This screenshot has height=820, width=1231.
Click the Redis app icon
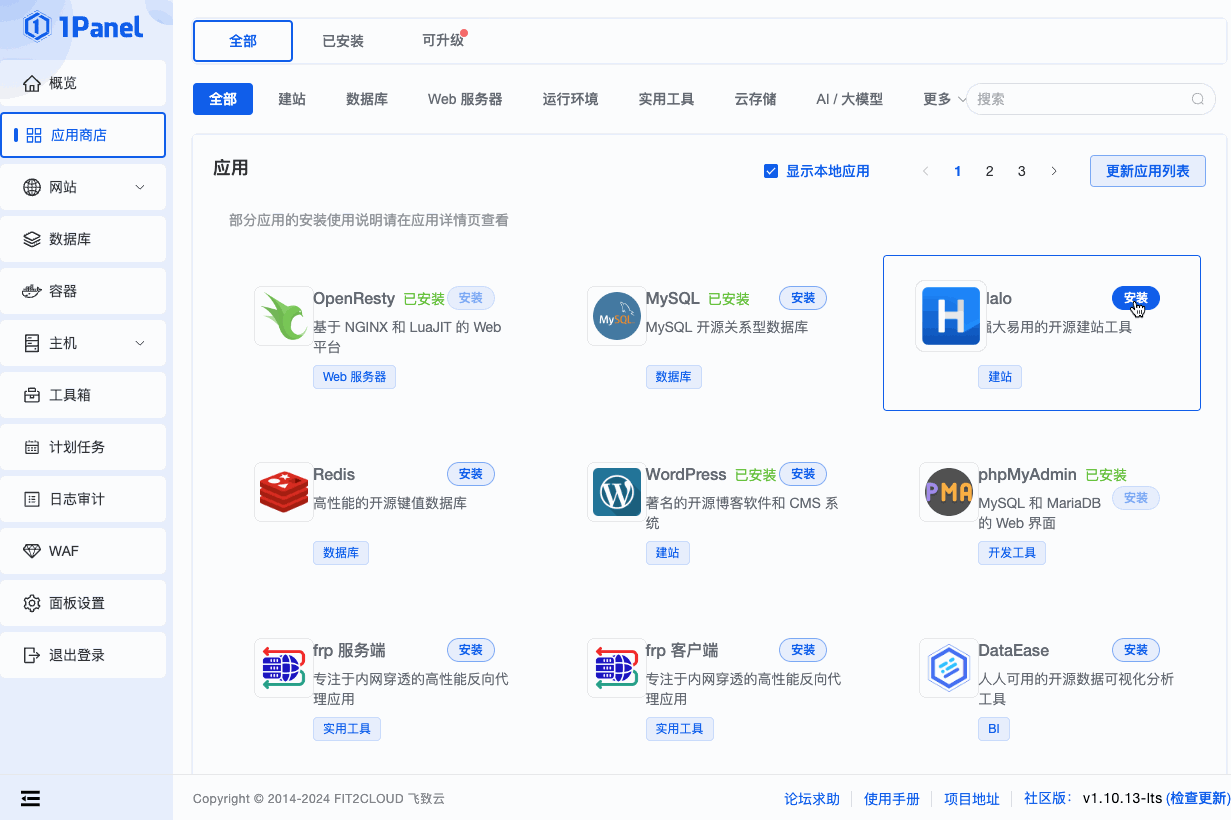[x=284, y=492]
